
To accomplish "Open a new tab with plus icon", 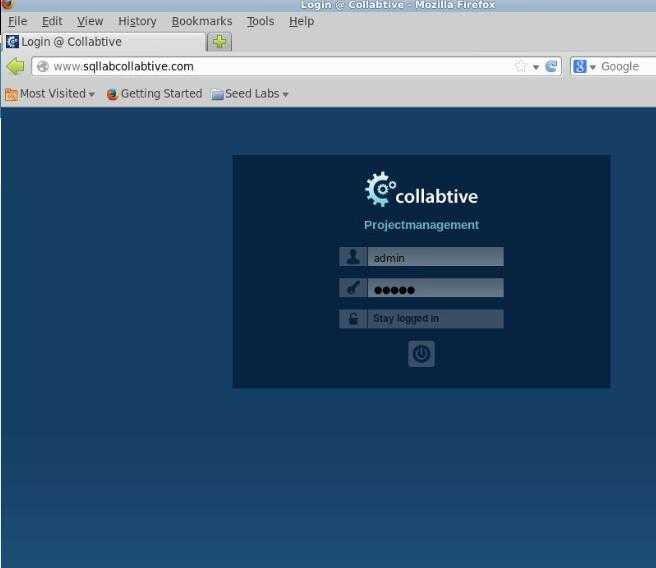I will coord(219,42).
